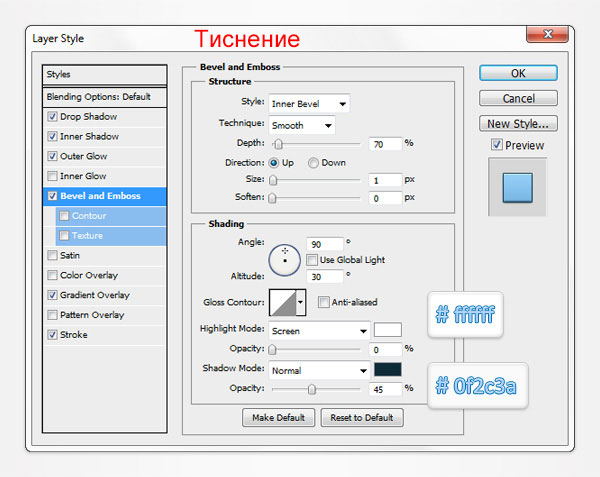Click the angle and altitude dial
600x477 pixels.
[x=285, y=260]
